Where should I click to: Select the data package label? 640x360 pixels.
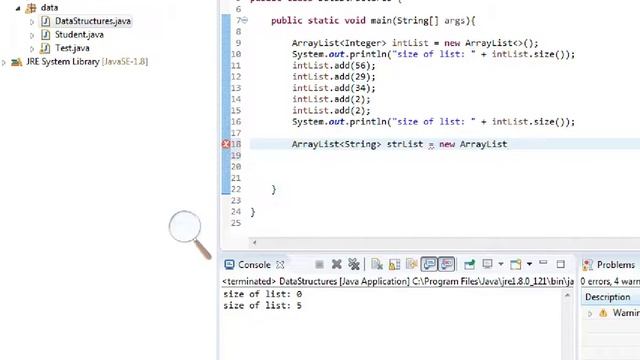pos(49,8)
